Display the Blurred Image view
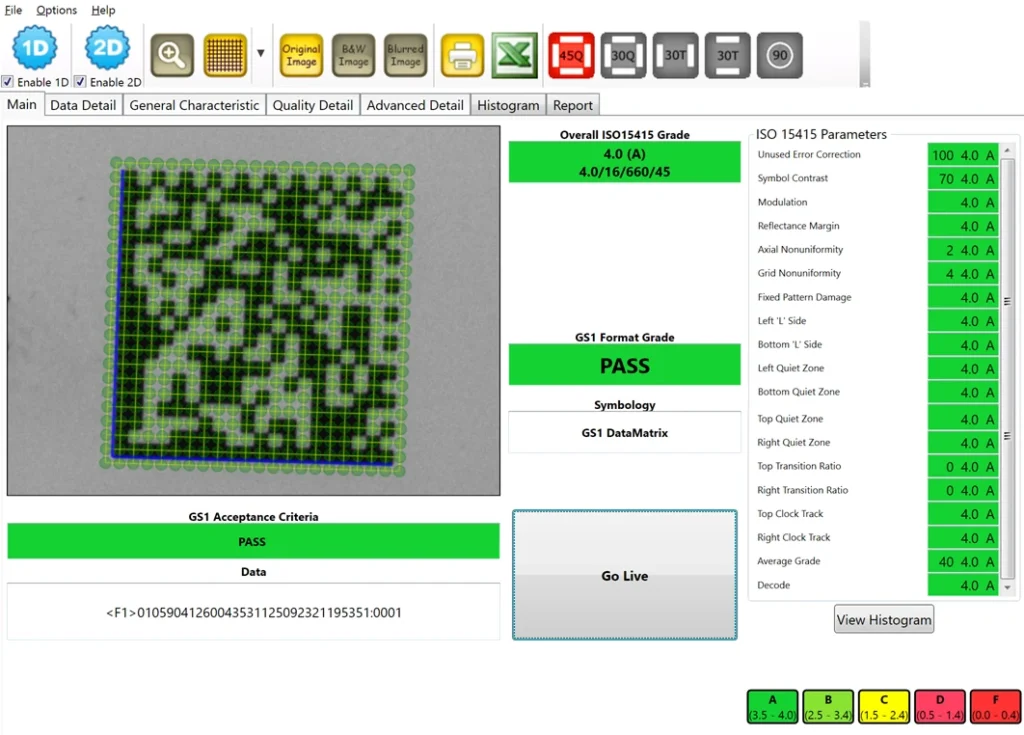This screenshot has height=735, width=1024. pos(405,55)
